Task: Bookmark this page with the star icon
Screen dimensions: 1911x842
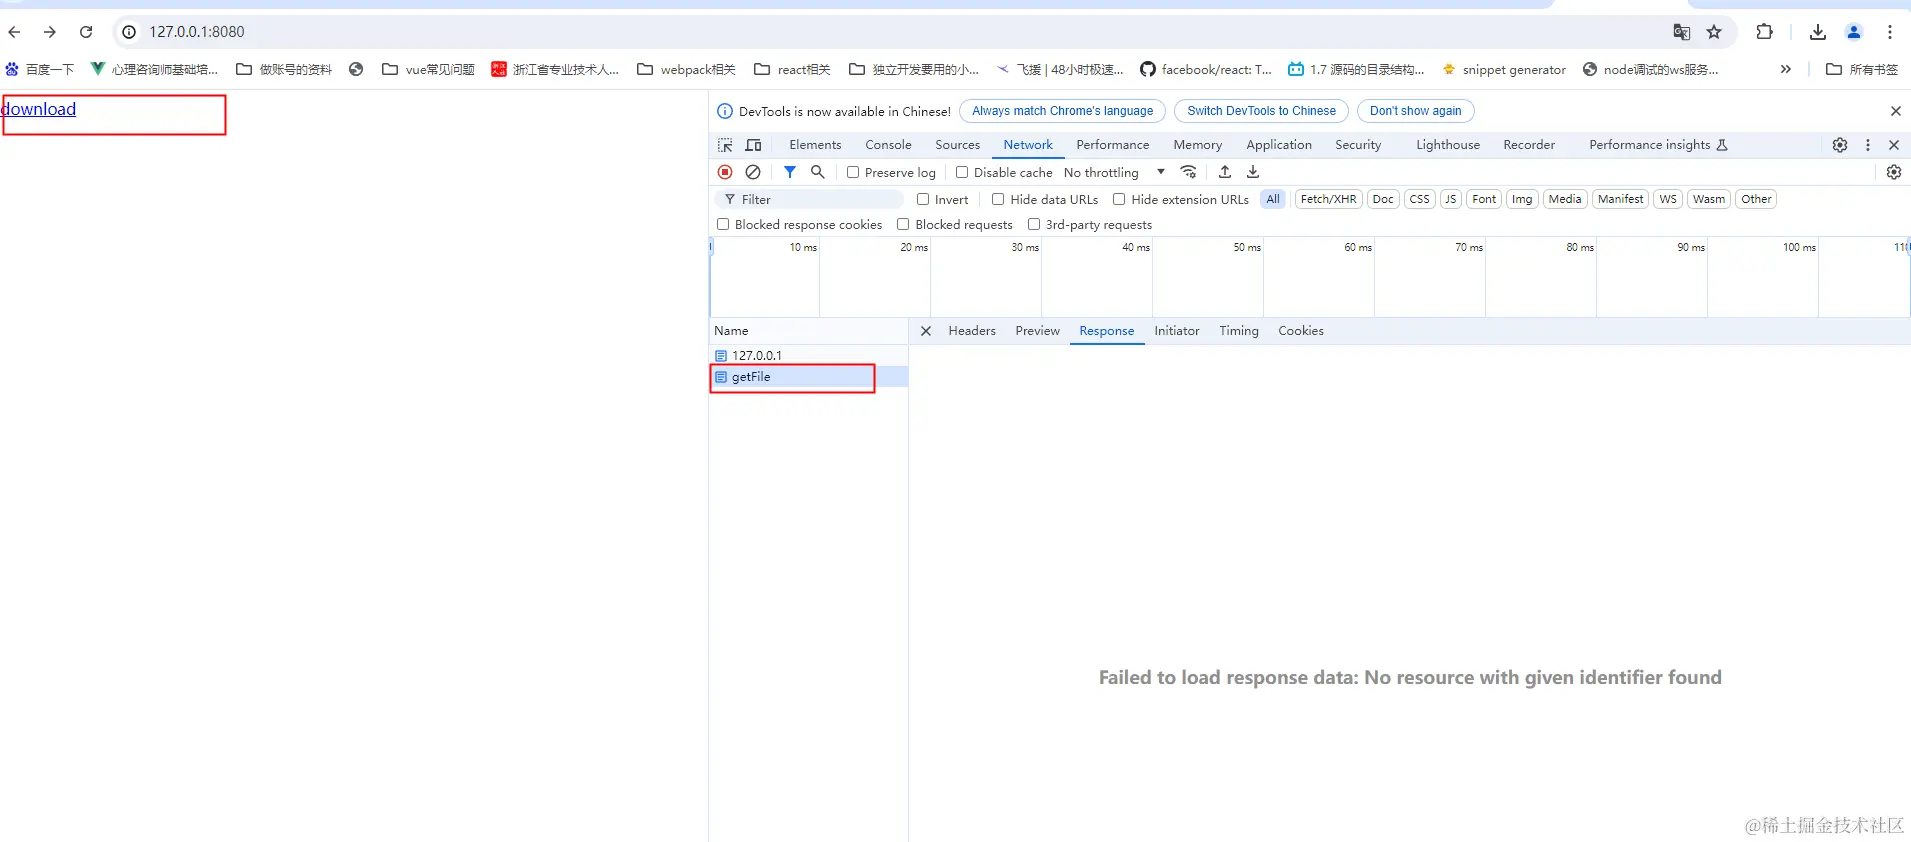Action: (x=1714, y=32)
